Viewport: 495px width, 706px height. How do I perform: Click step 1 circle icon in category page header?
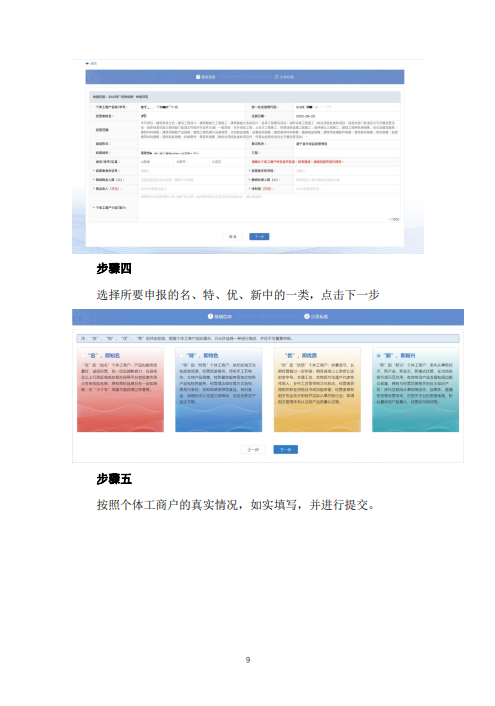point(210,317)
